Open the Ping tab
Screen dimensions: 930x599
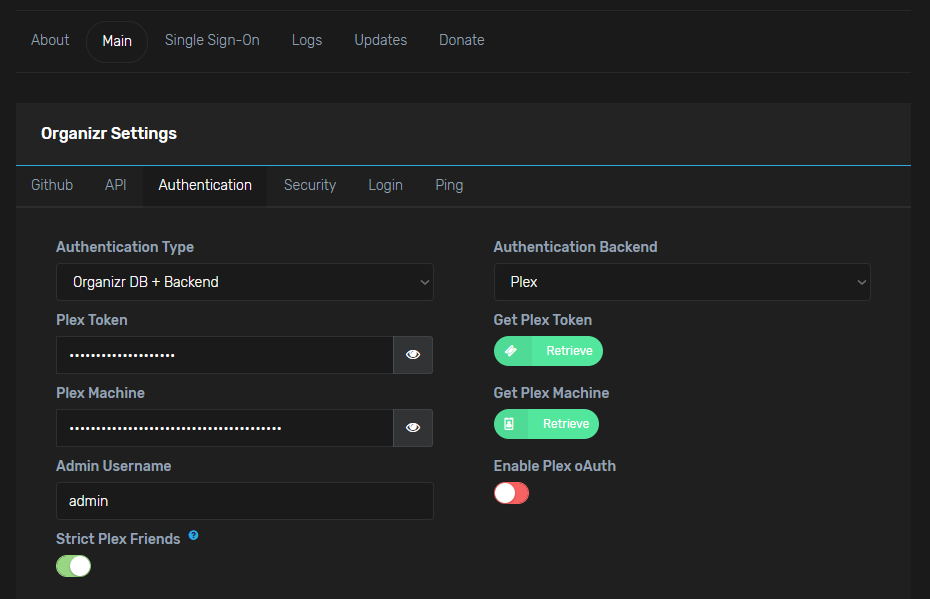[449, 185]
